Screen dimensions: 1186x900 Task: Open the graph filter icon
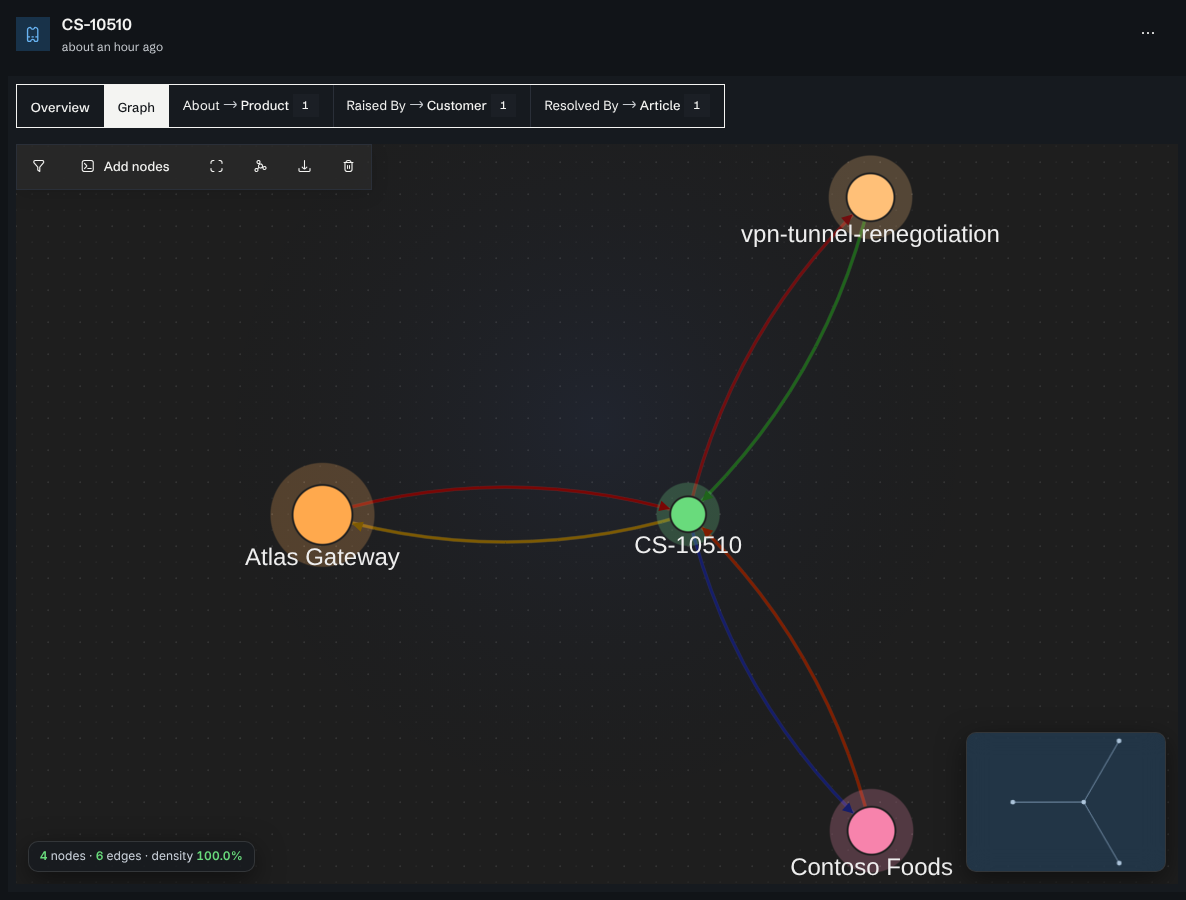(x=39, y=166)
